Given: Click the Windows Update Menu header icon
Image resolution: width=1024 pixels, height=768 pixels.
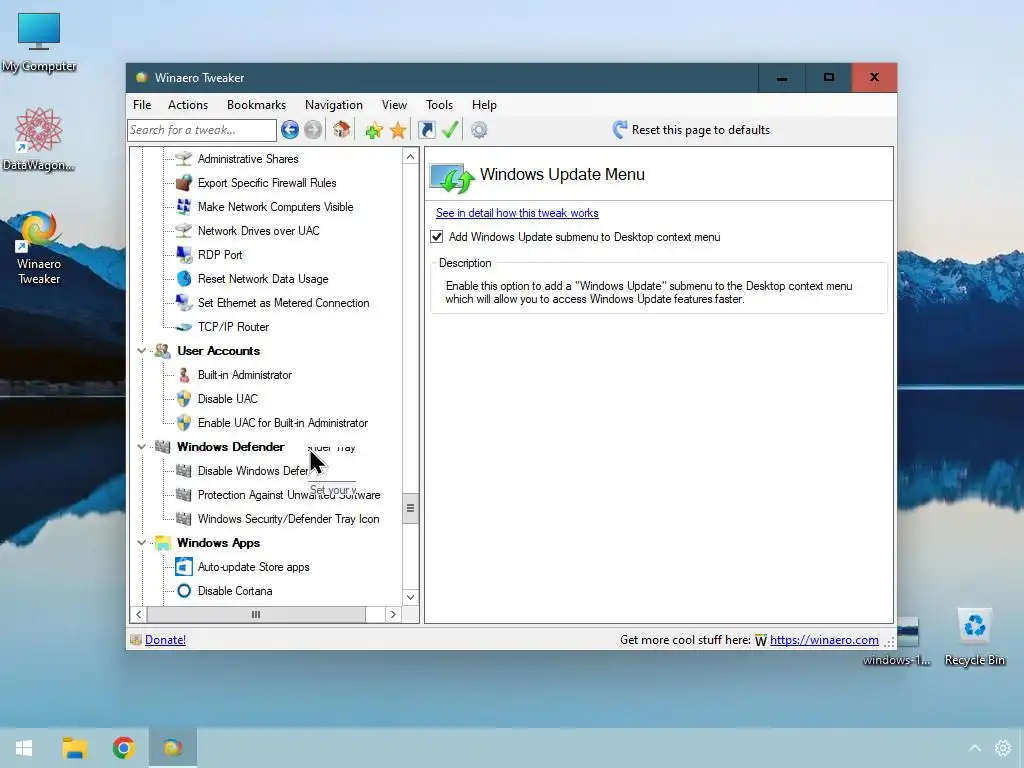Looking at the screenshot, I should tap(451, 178).
